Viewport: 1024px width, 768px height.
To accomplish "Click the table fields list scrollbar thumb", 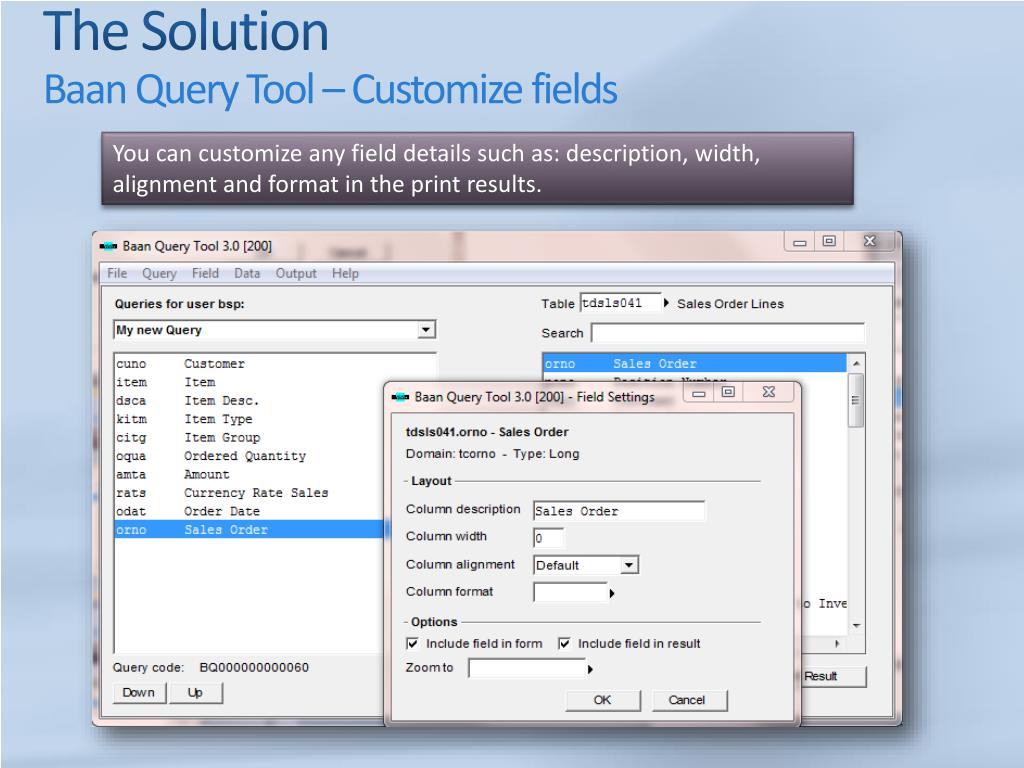I will click(856, 400).
